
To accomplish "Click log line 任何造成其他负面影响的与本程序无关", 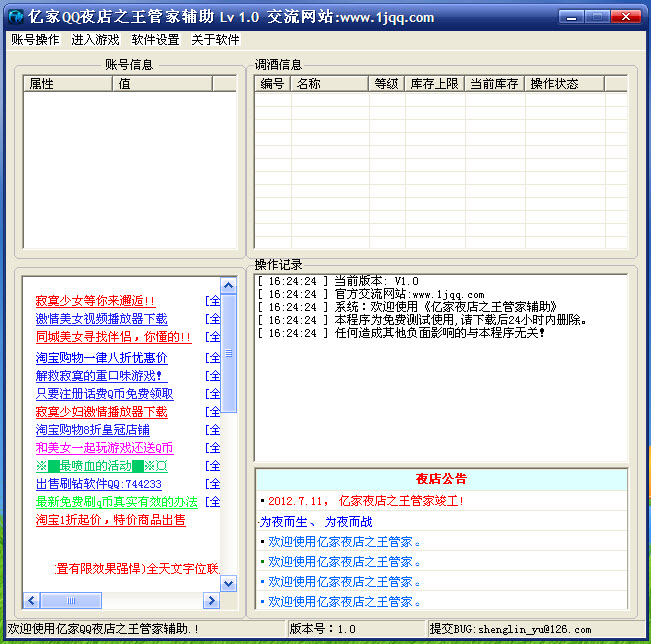I will (x=401, y=333).
